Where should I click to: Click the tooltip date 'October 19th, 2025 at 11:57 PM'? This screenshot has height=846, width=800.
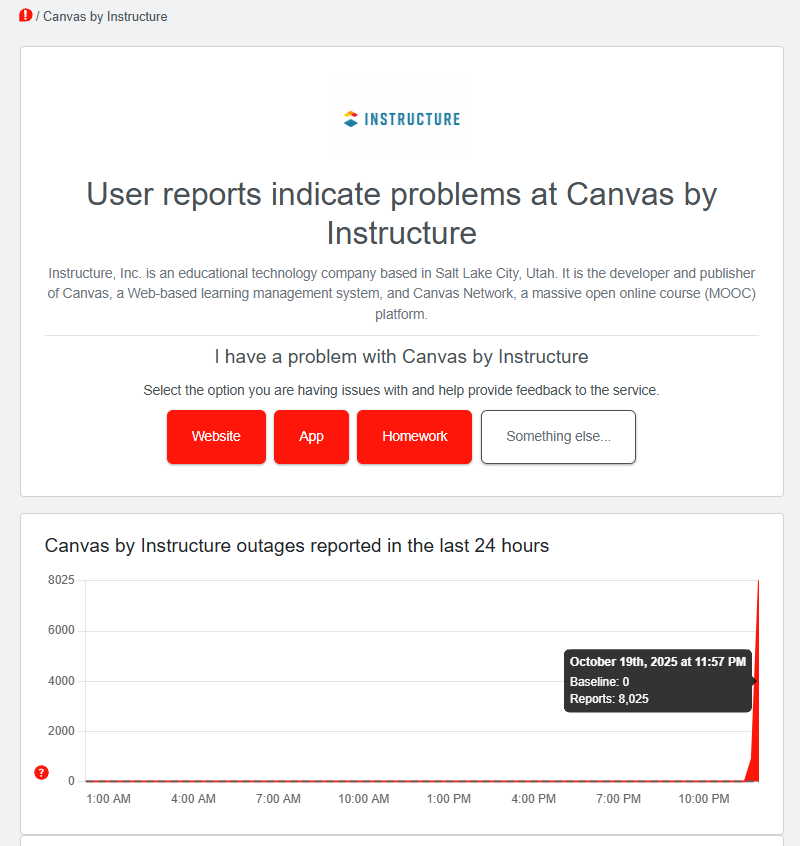[658, 662]
